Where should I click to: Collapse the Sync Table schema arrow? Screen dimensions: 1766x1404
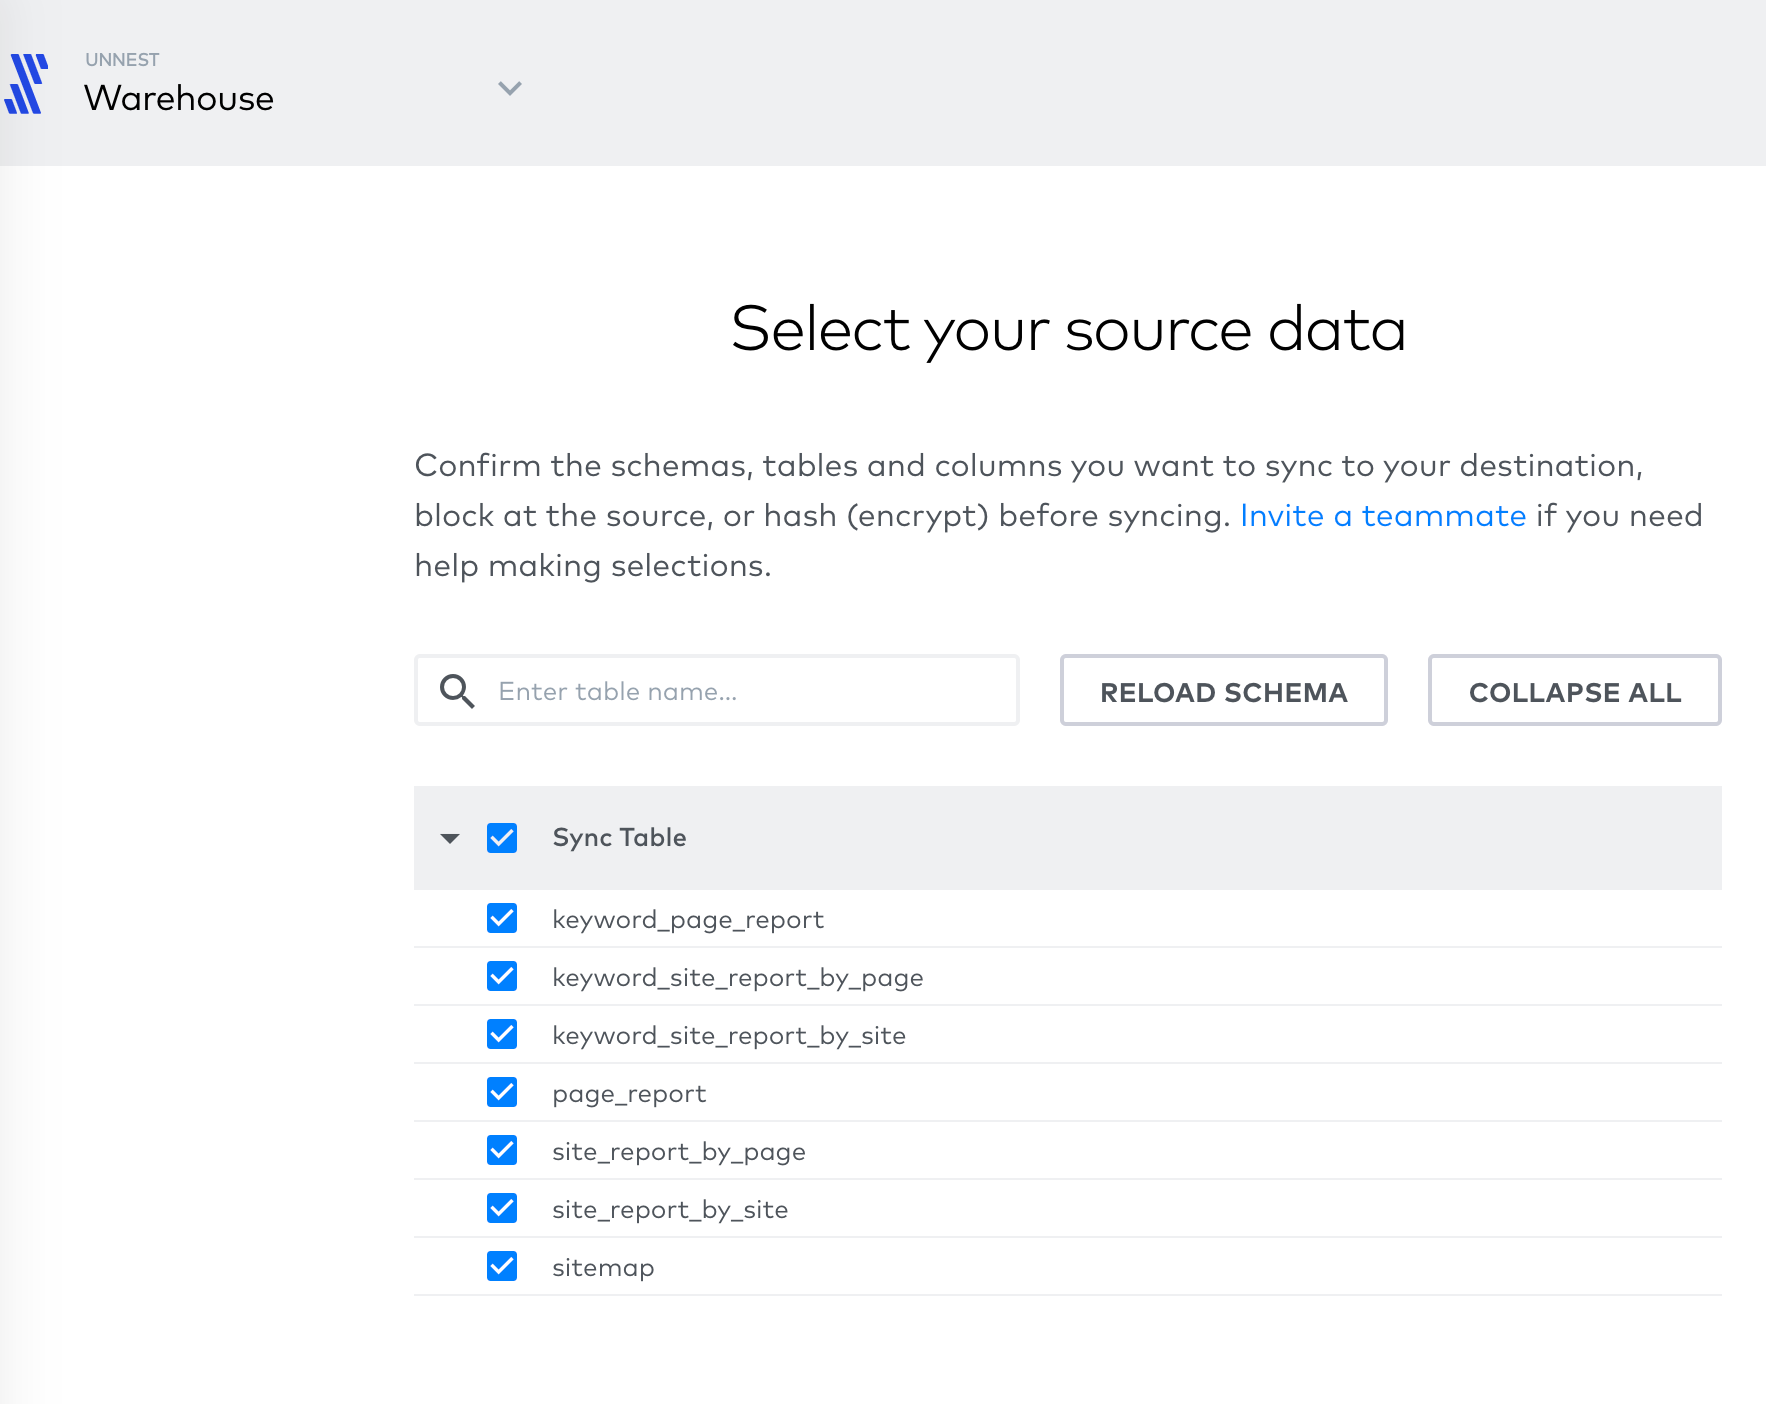[x=450, y=838]
